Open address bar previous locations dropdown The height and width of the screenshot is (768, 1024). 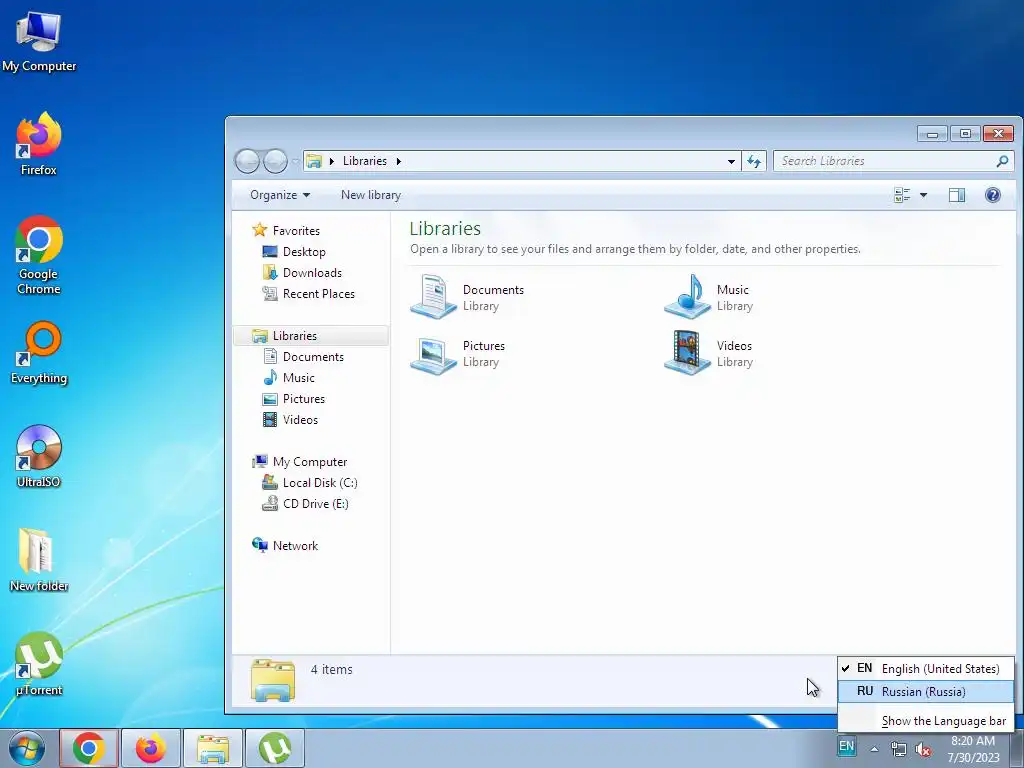click(x=731, y=161)
